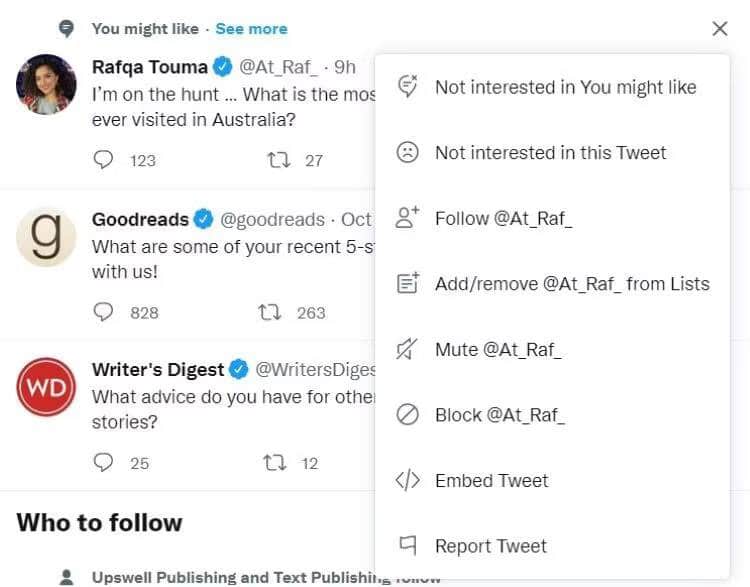Select Not interested in You might like
Image resolution: width=750 pixels, height=587 pixels.
tap(565, 87)
